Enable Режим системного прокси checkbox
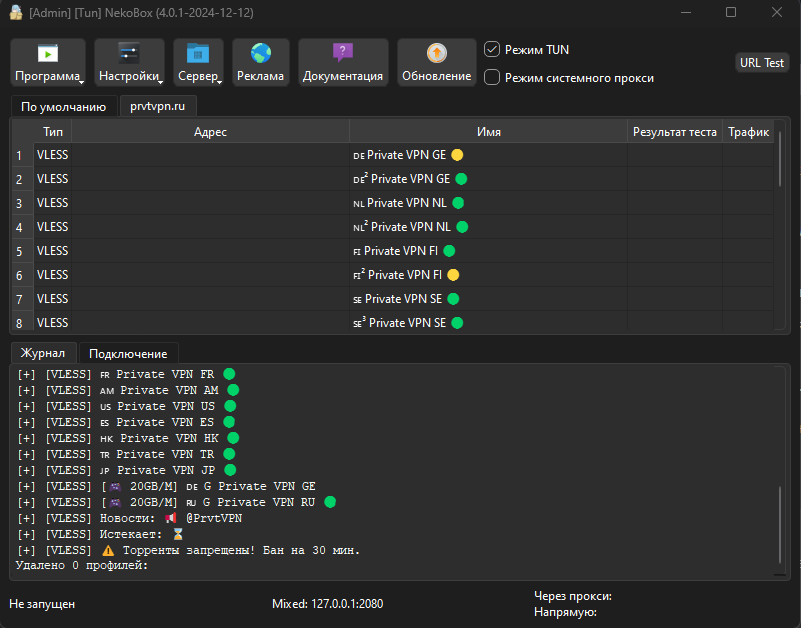The width and height of the screenshot is (801, 628). [x=492, y=77]
